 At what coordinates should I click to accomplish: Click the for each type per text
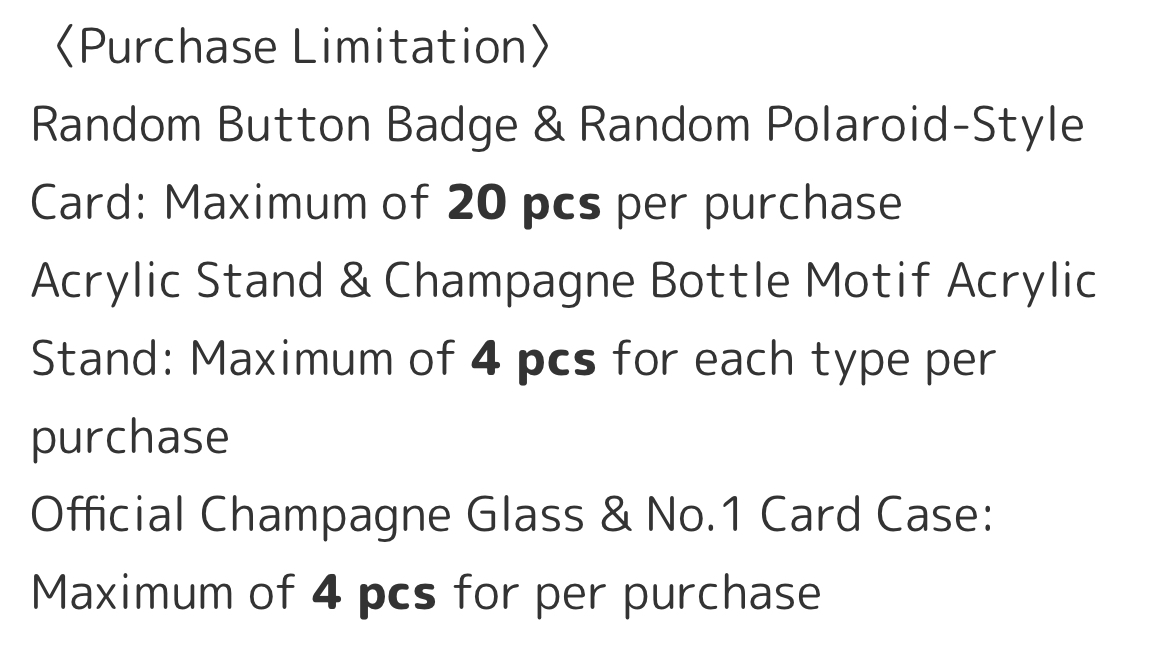[x=804, y=361]
